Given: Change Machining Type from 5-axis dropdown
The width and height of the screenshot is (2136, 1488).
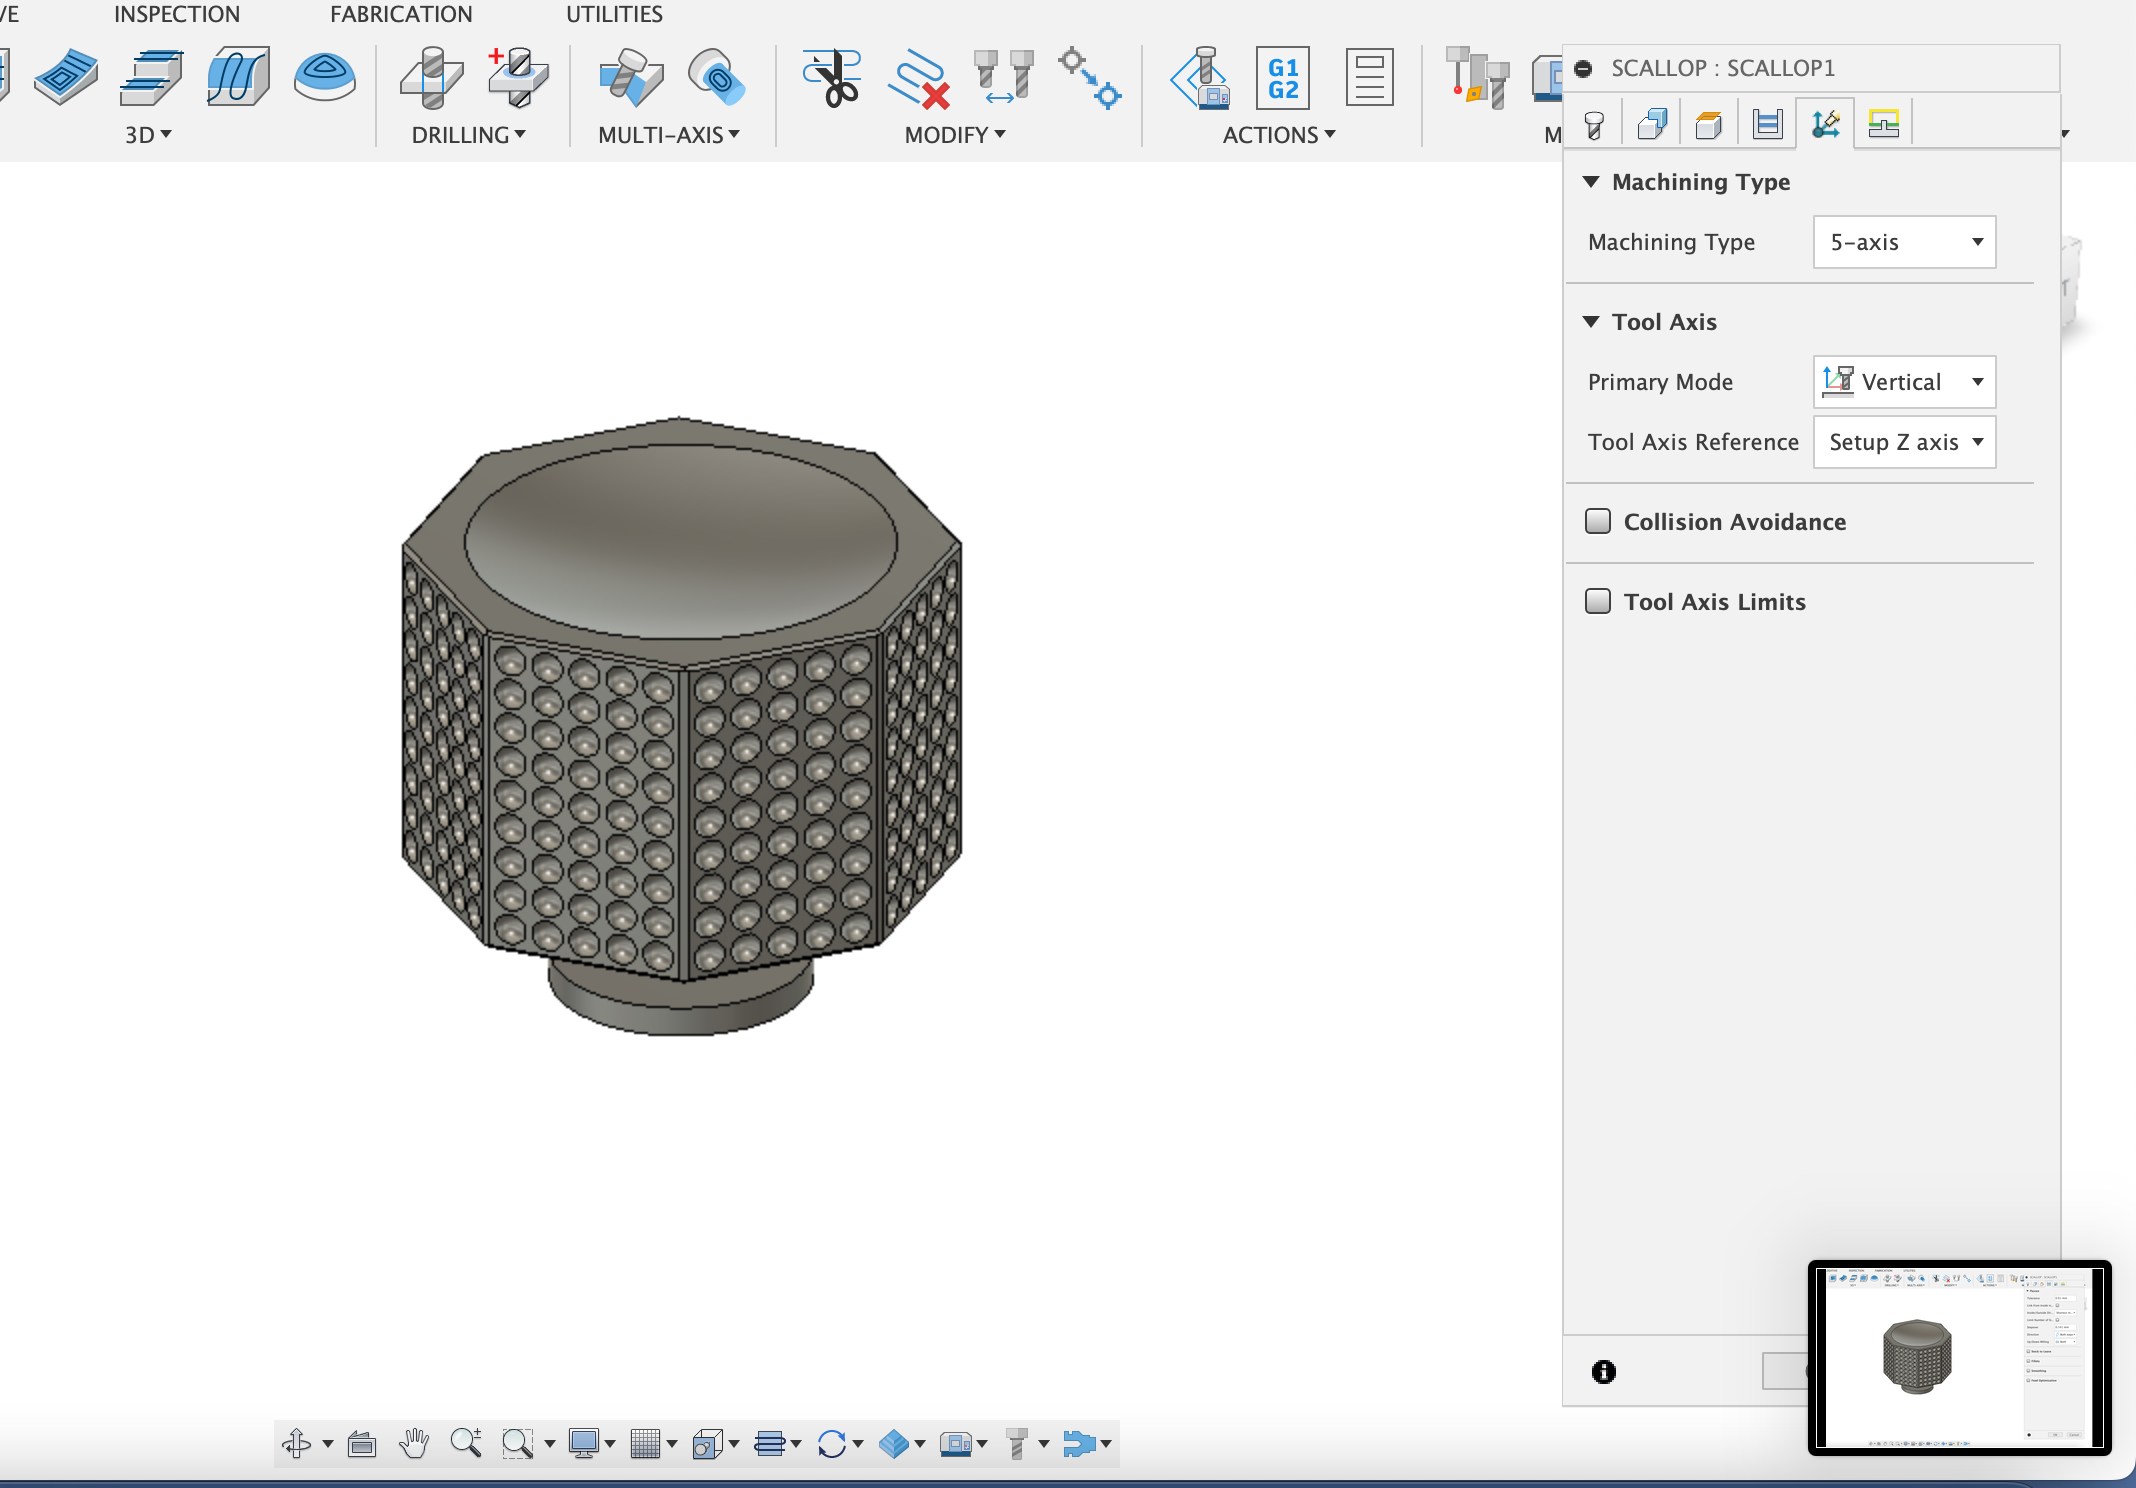Looking at the screenshot, I should [1904, 242].
